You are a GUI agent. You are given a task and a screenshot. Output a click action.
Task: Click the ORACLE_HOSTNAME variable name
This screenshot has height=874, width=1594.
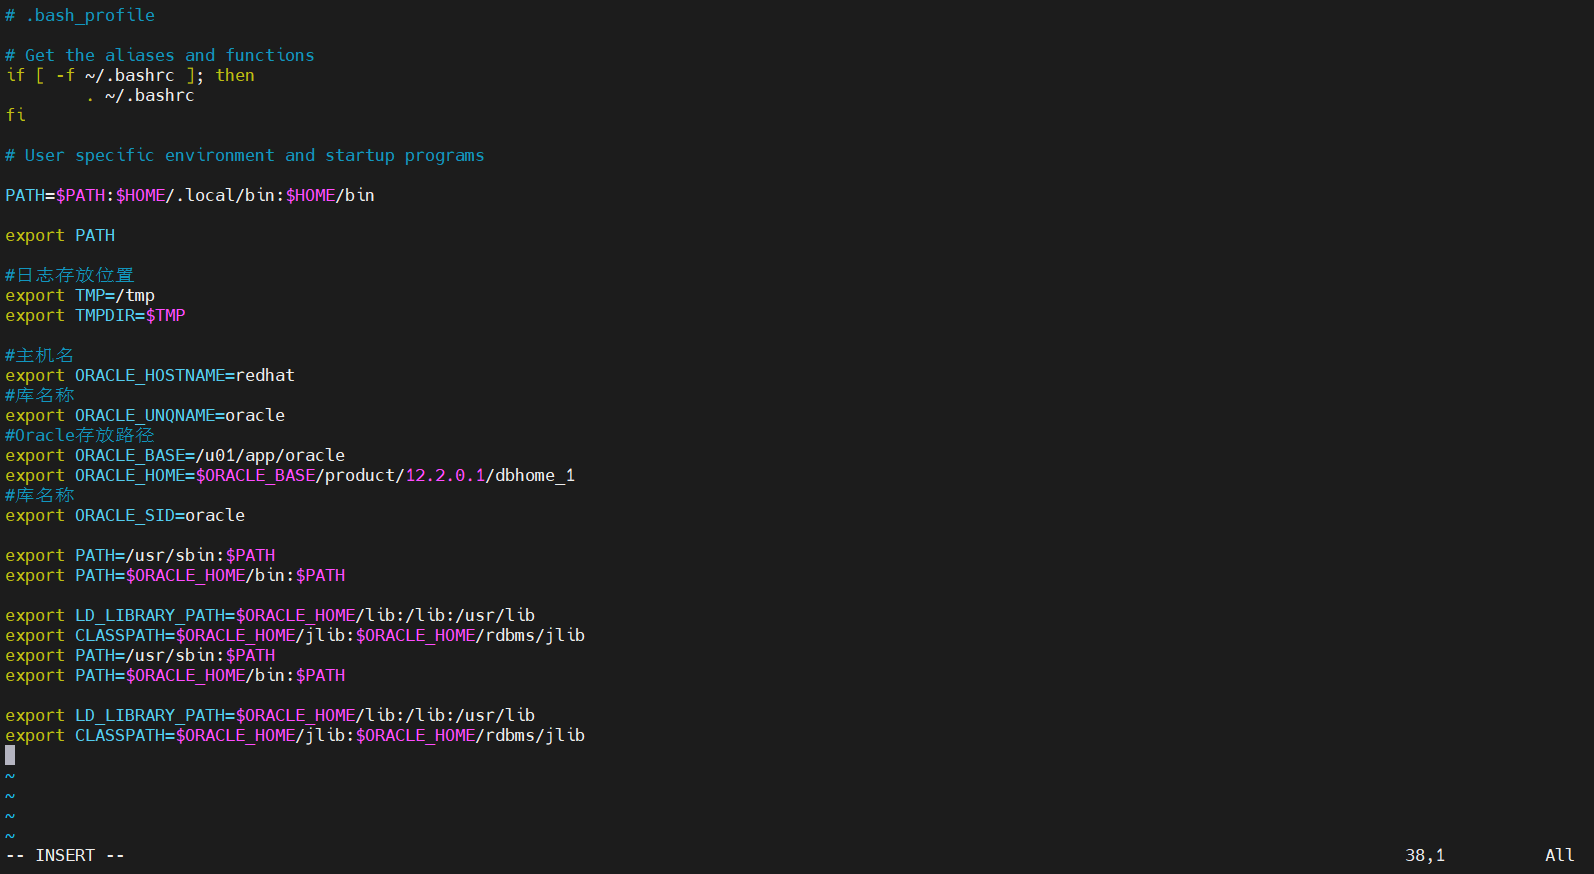(x=150, y=375)
